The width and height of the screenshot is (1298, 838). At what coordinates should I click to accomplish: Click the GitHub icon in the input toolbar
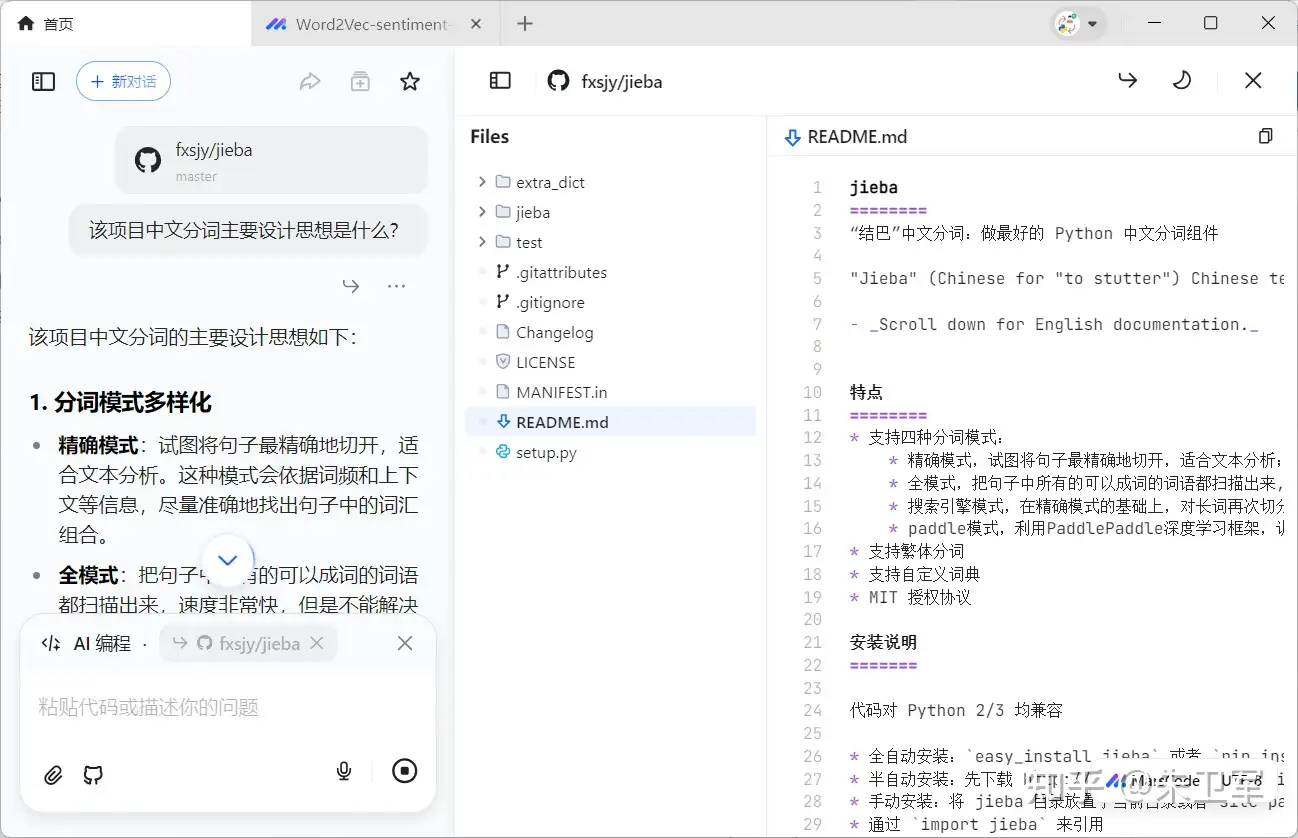point(93,774)
